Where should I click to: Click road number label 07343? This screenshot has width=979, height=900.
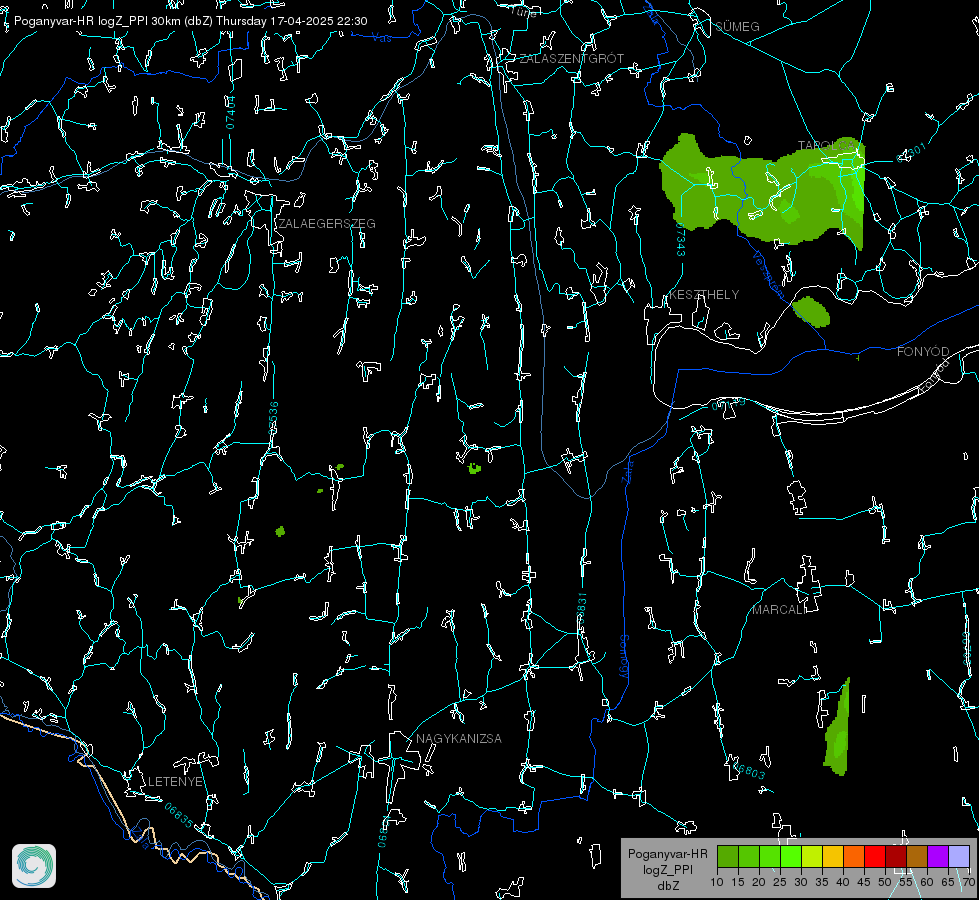tap(681, 240)
